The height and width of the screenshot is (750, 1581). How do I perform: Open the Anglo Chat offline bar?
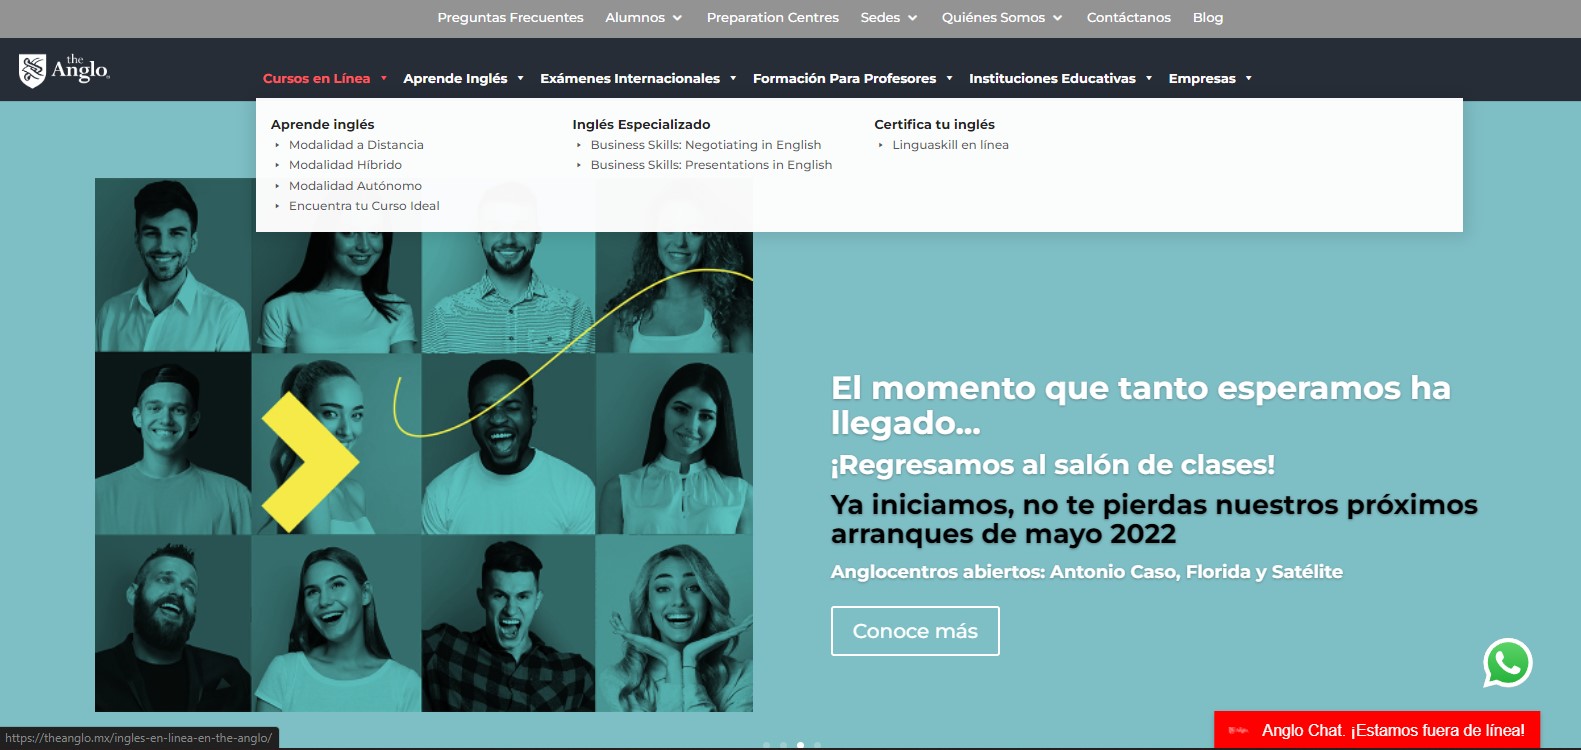click(x=1377, y=730)
